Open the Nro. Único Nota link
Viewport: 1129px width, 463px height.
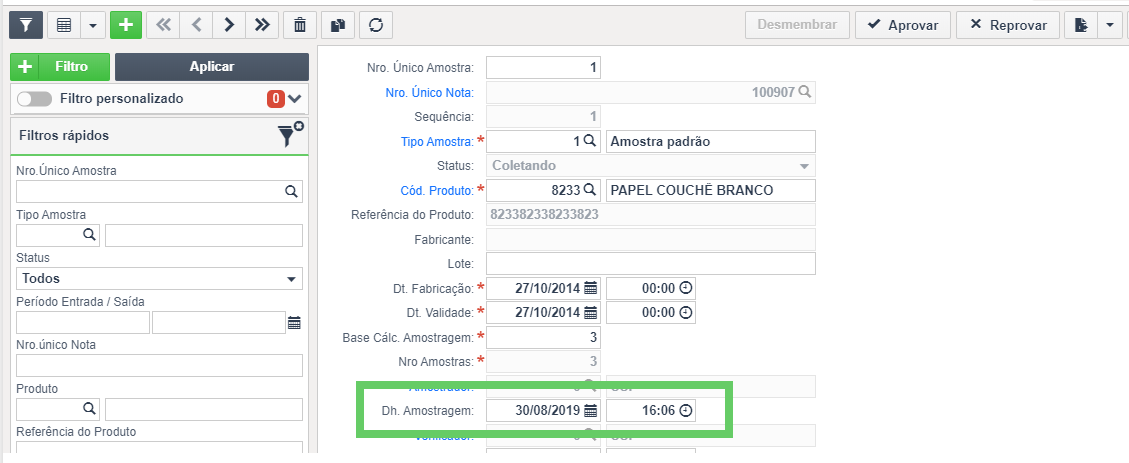429,92
